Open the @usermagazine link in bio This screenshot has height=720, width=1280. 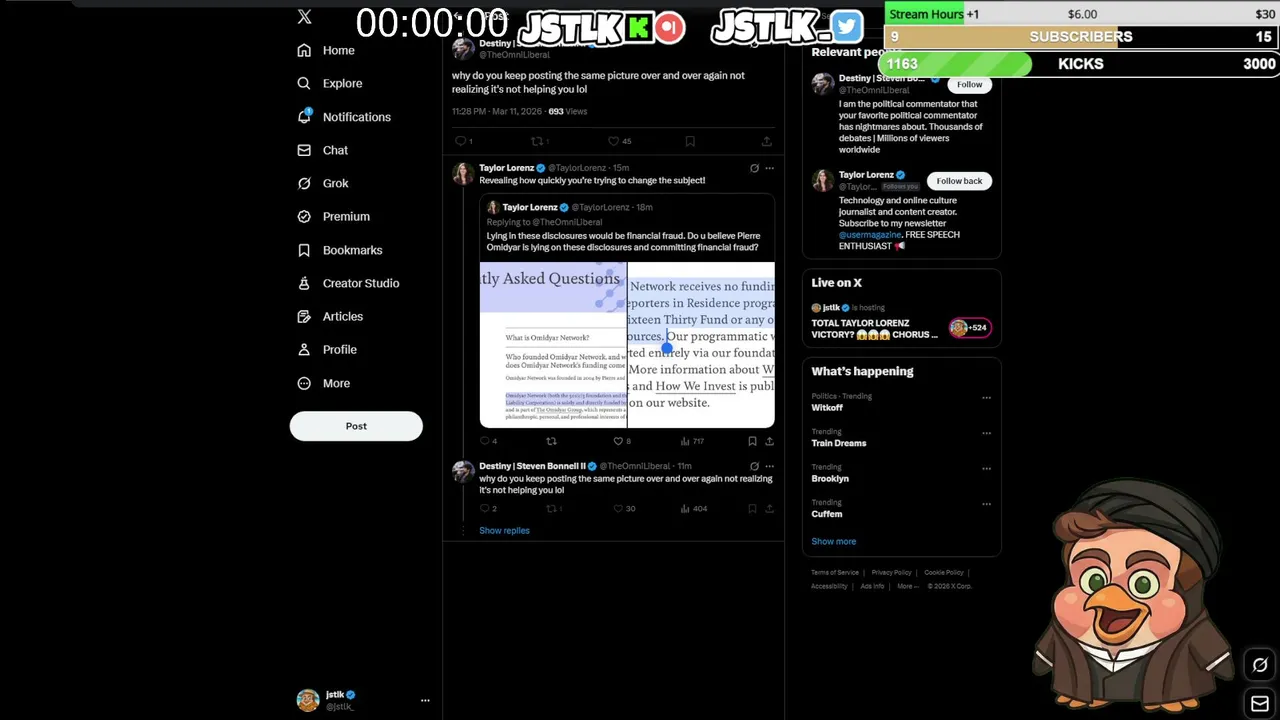tap(870, 235)
